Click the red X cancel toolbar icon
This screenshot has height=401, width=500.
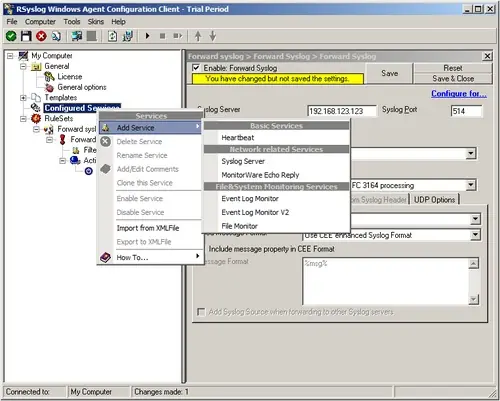click(41, 36)
